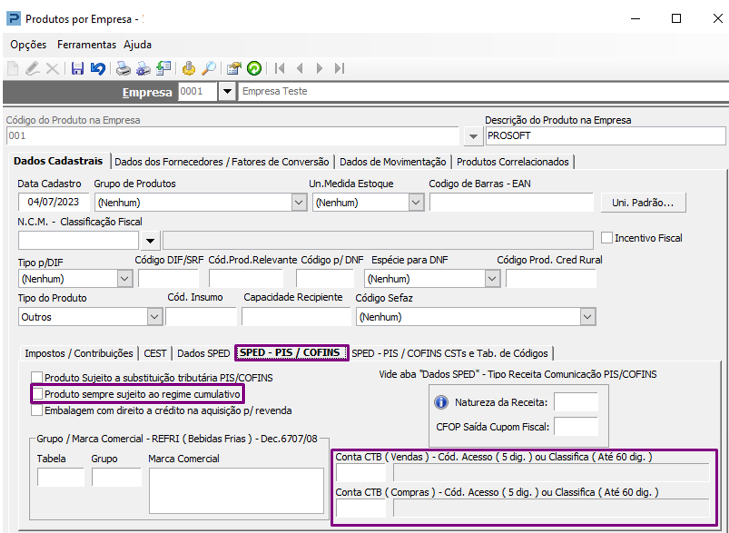Viewport: 729px width, 533px height.
Task: Toggle the Incentivo Fiscal checkbox
Action: click(607, 238)
